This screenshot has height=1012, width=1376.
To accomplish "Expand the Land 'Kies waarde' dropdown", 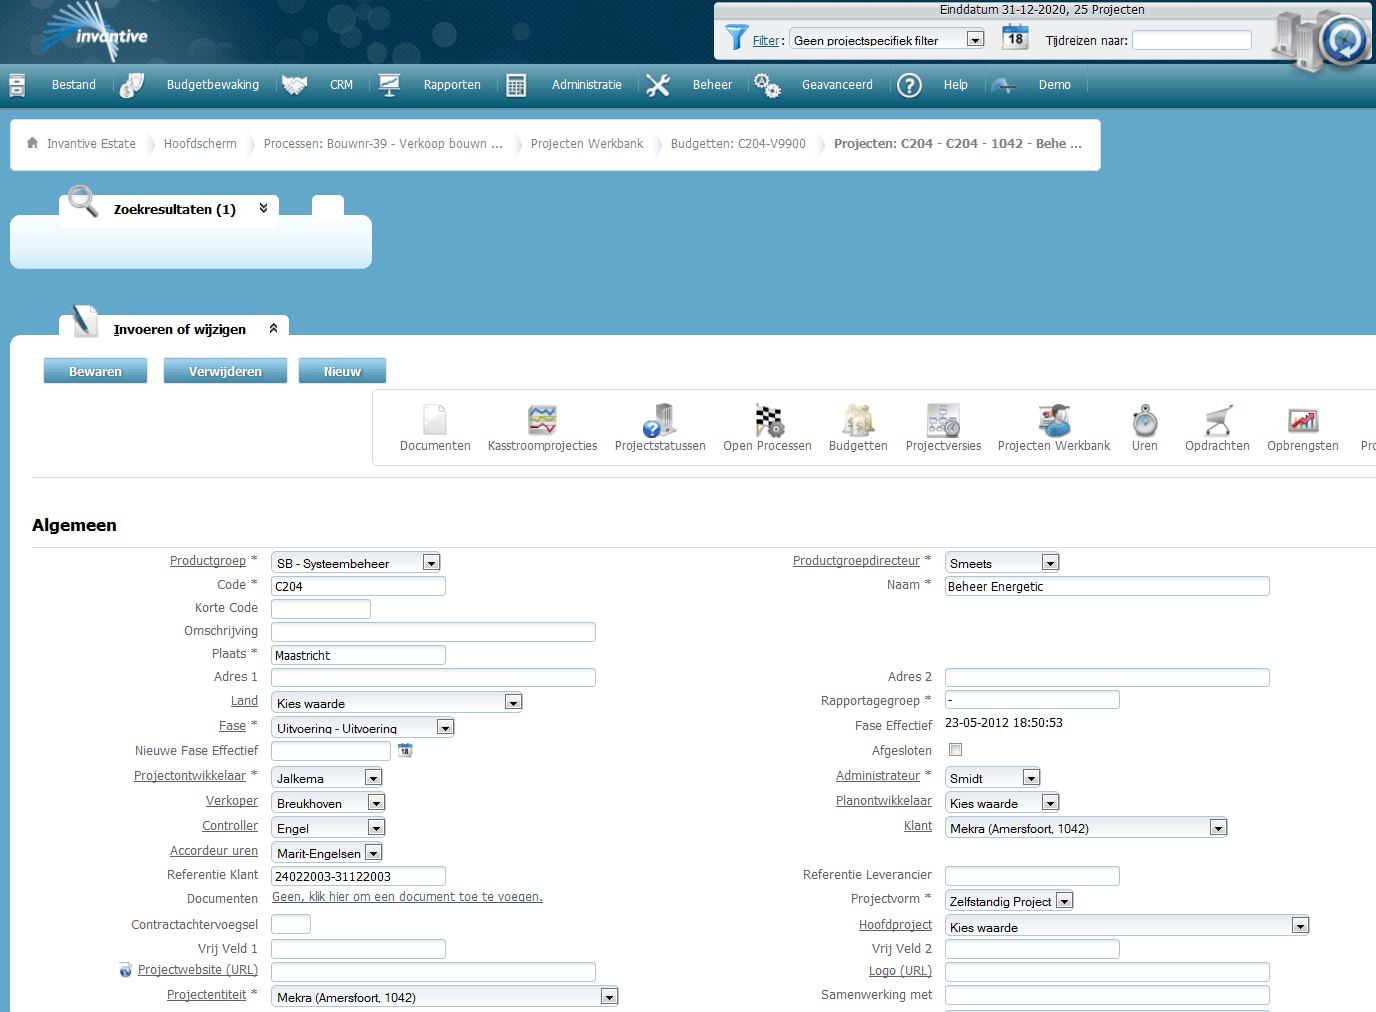I will (x=513, y=702).
